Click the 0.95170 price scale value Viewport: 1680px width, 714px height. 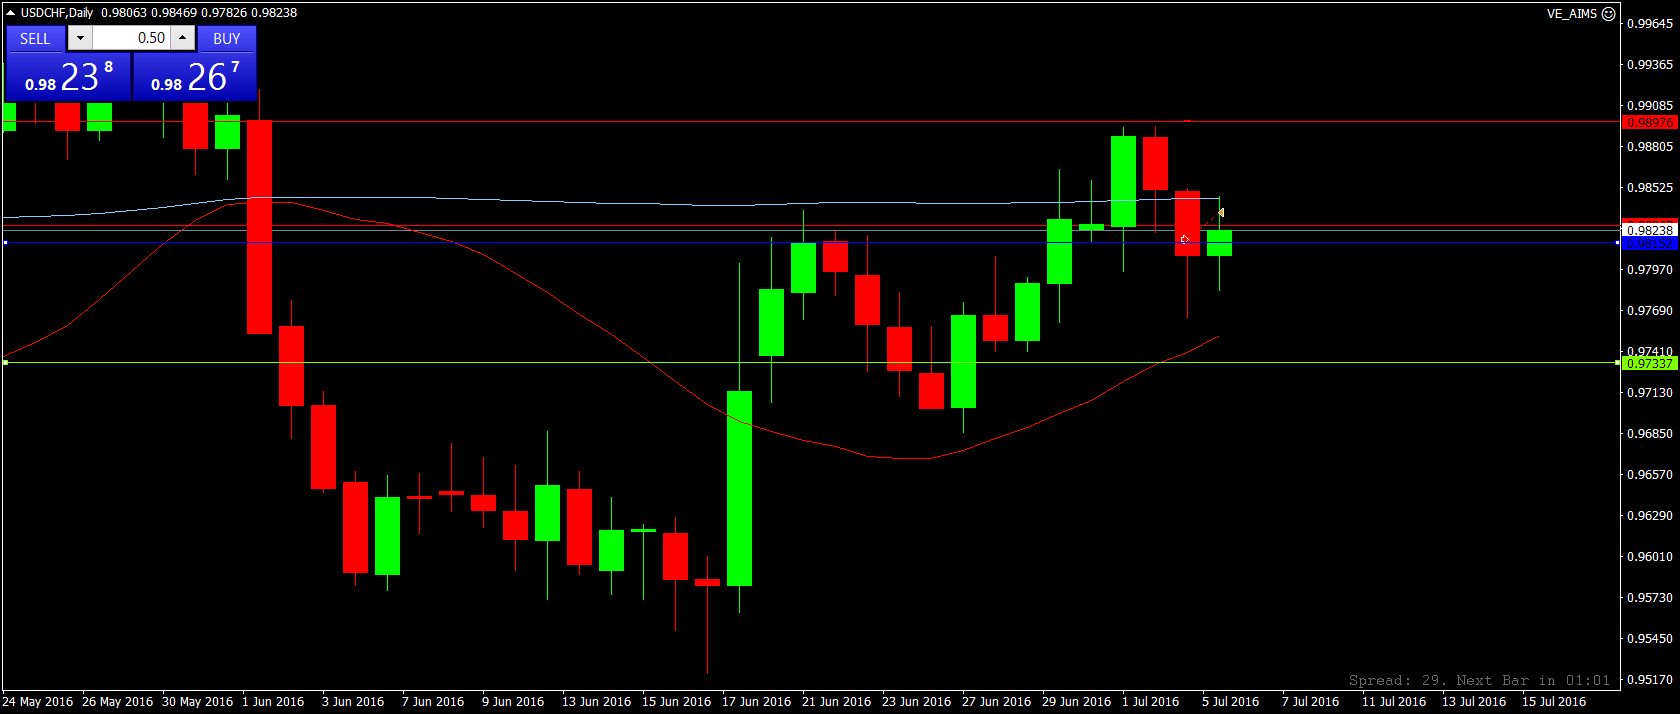pyautogui.click(x=1650, y=679)
